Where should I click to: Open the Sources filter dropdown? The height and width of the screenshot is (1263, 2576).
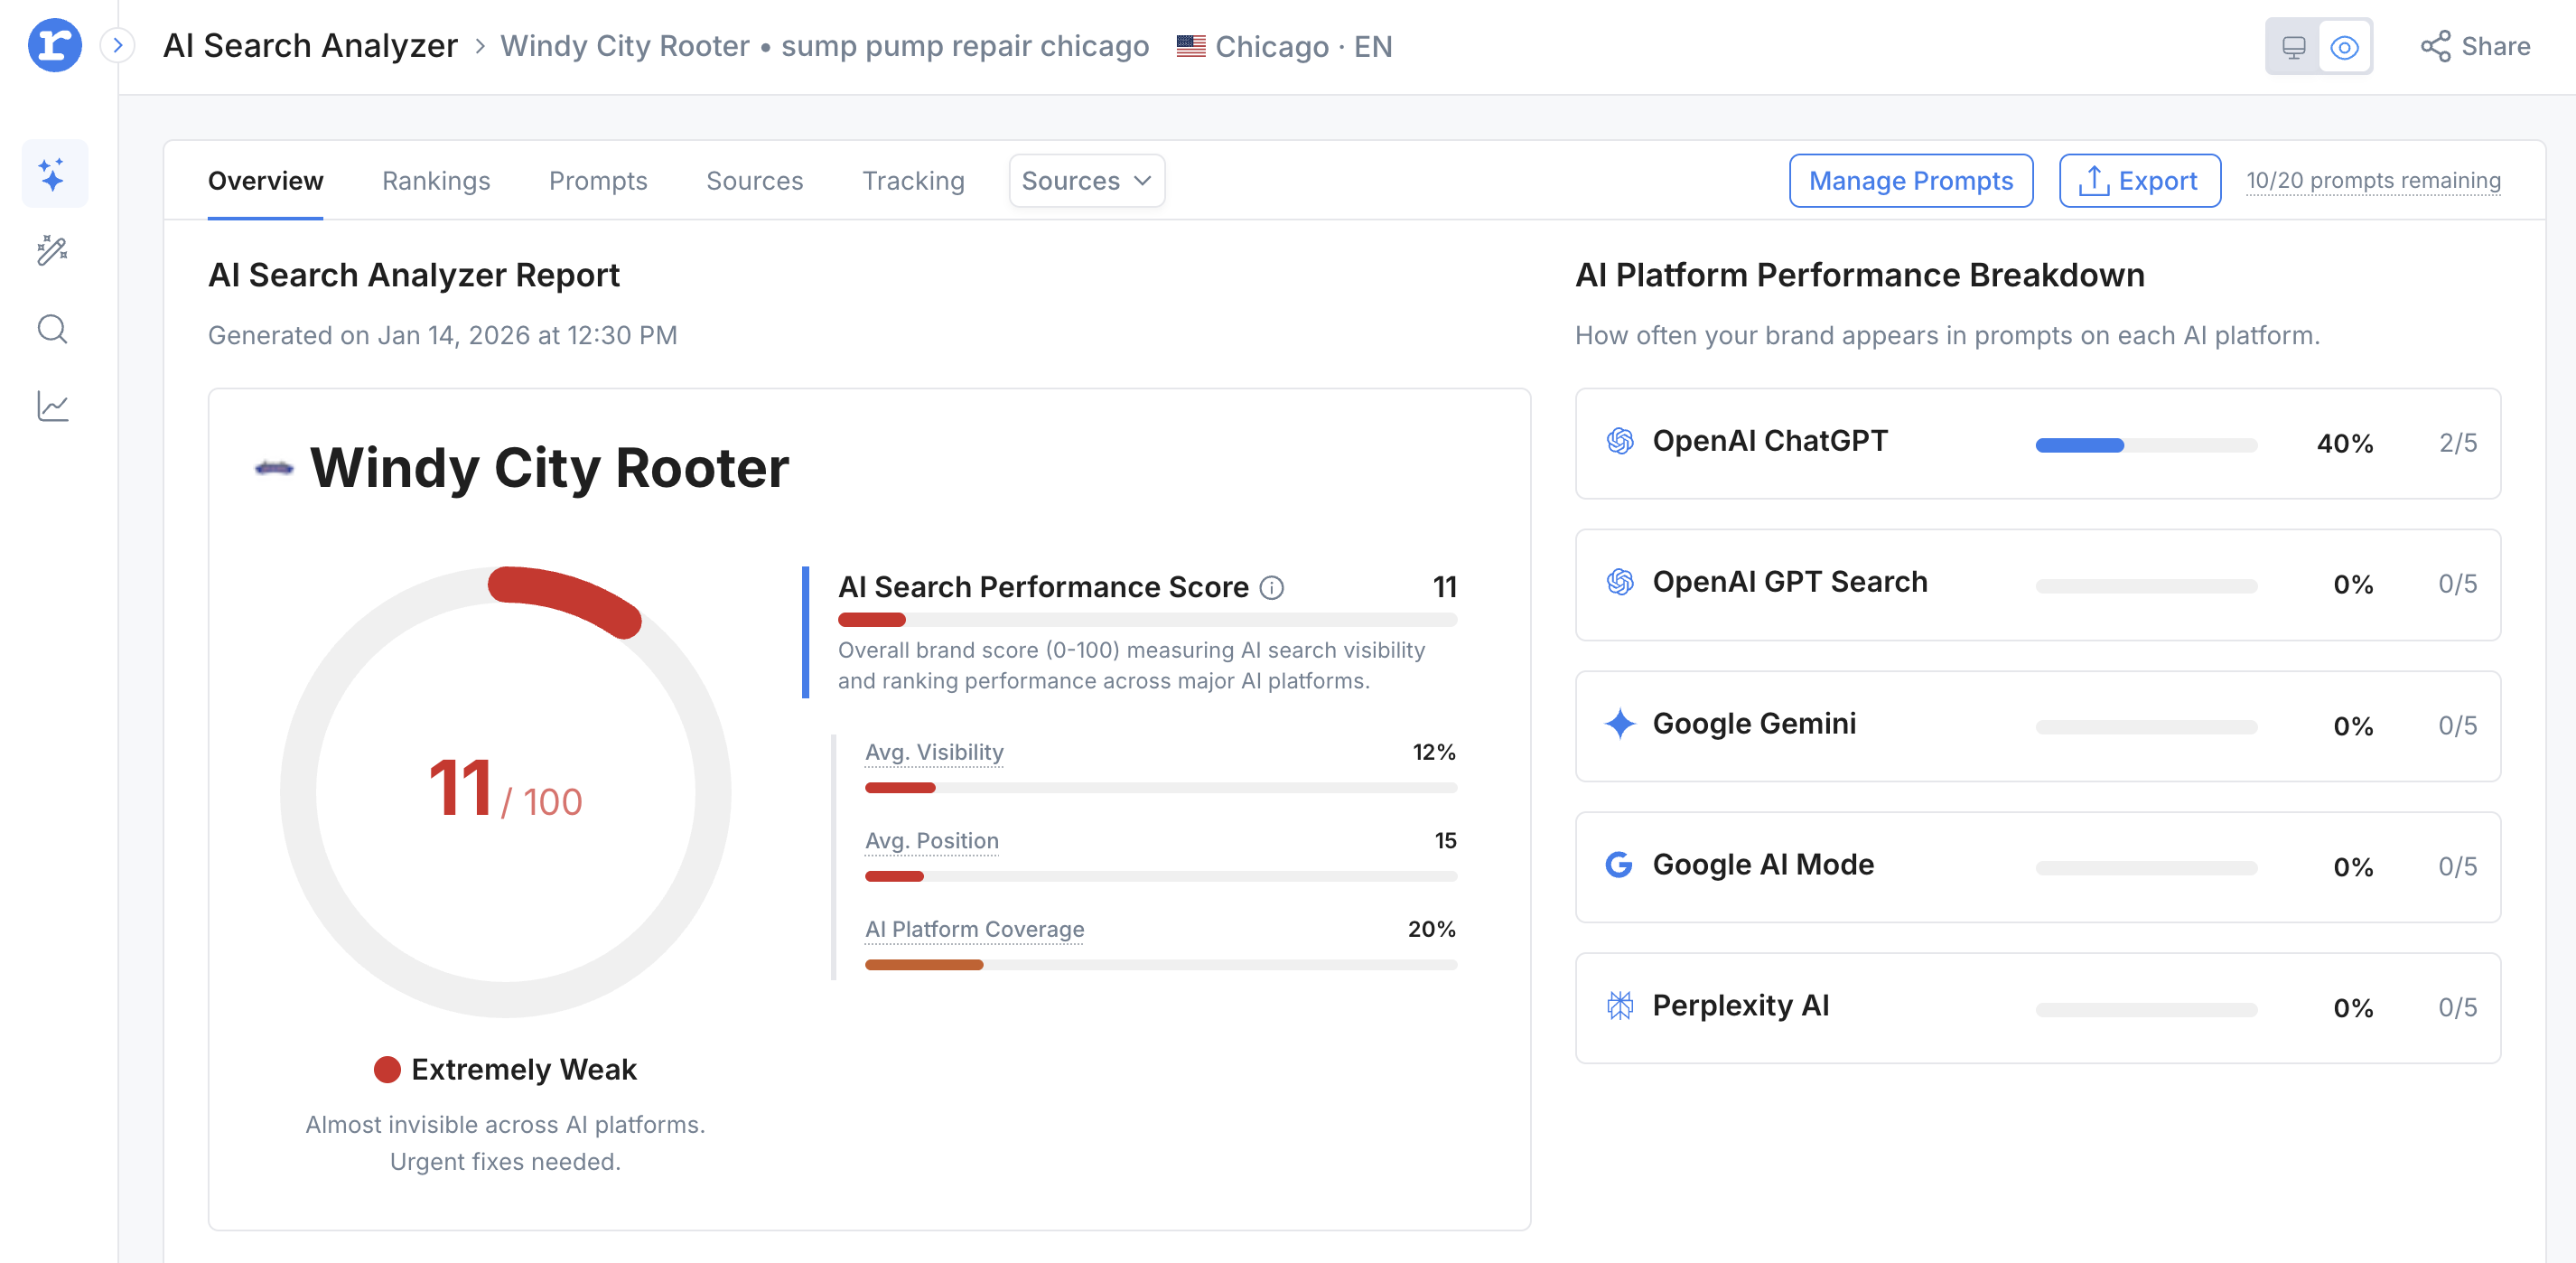click(x=1086, y=180)
